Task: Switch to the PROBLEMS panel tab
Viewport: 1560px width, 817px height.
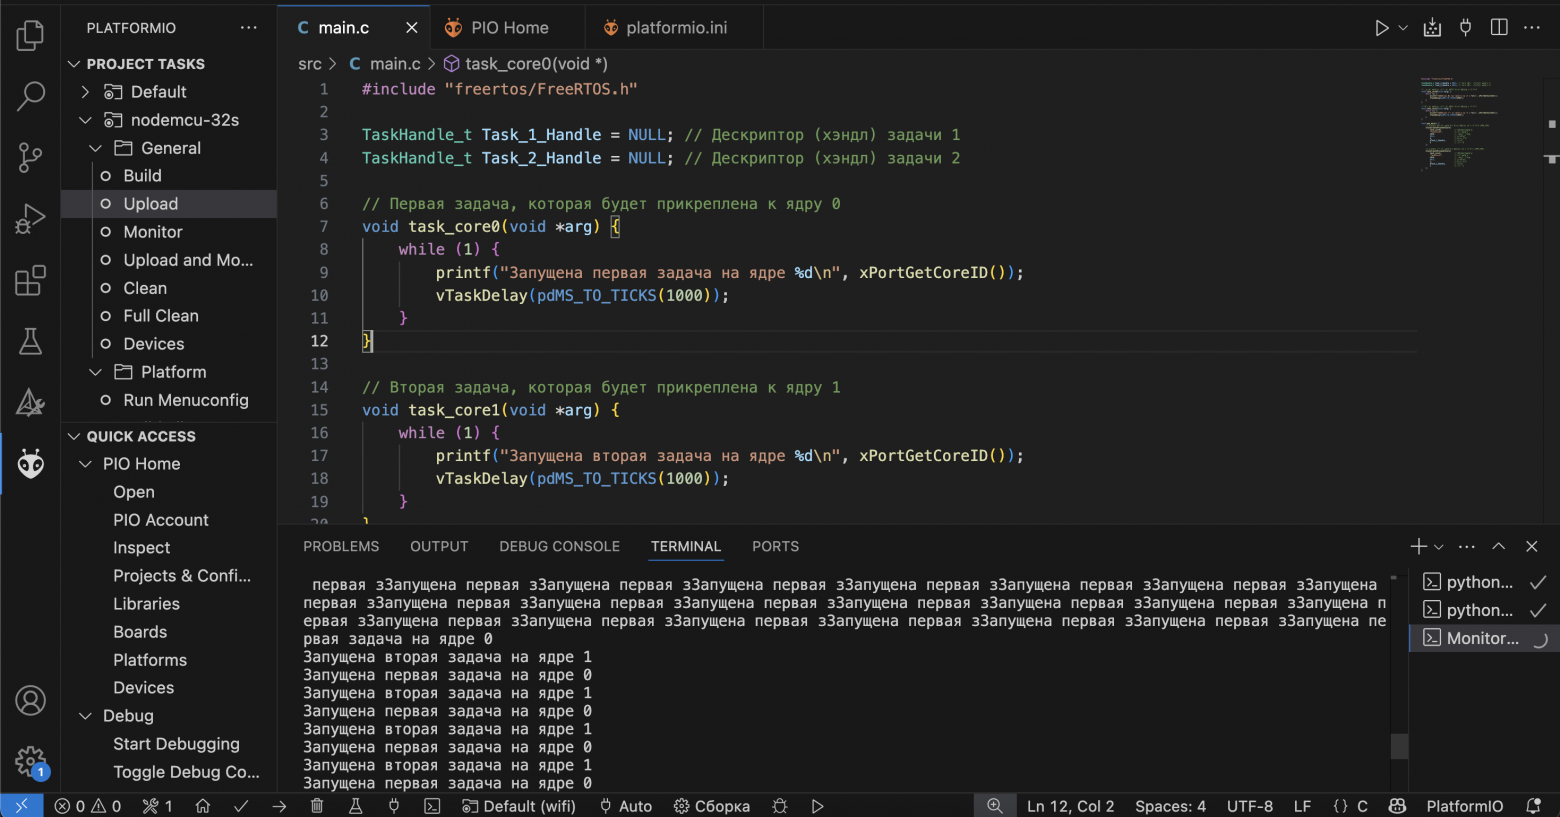Action: coord(341,546)
